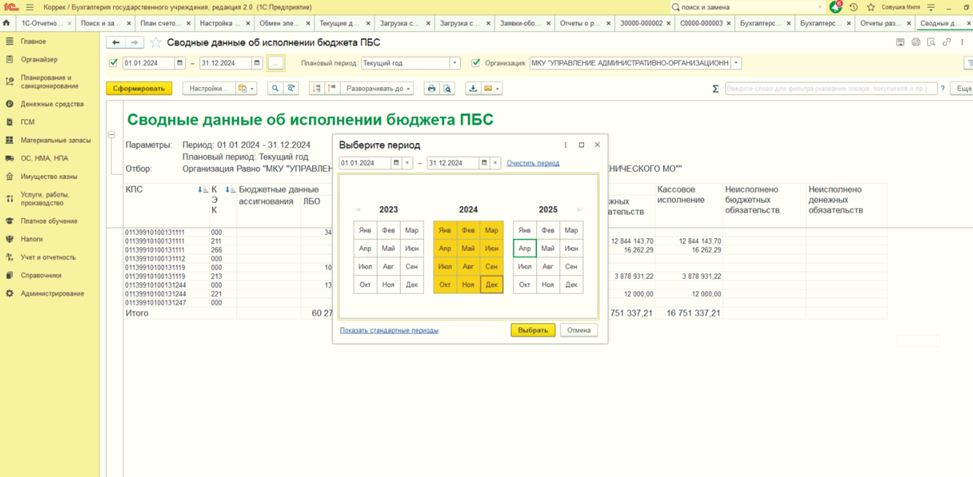Select Дек in the 2024 calendar
The image size is (973, 477).
[491, 284]
